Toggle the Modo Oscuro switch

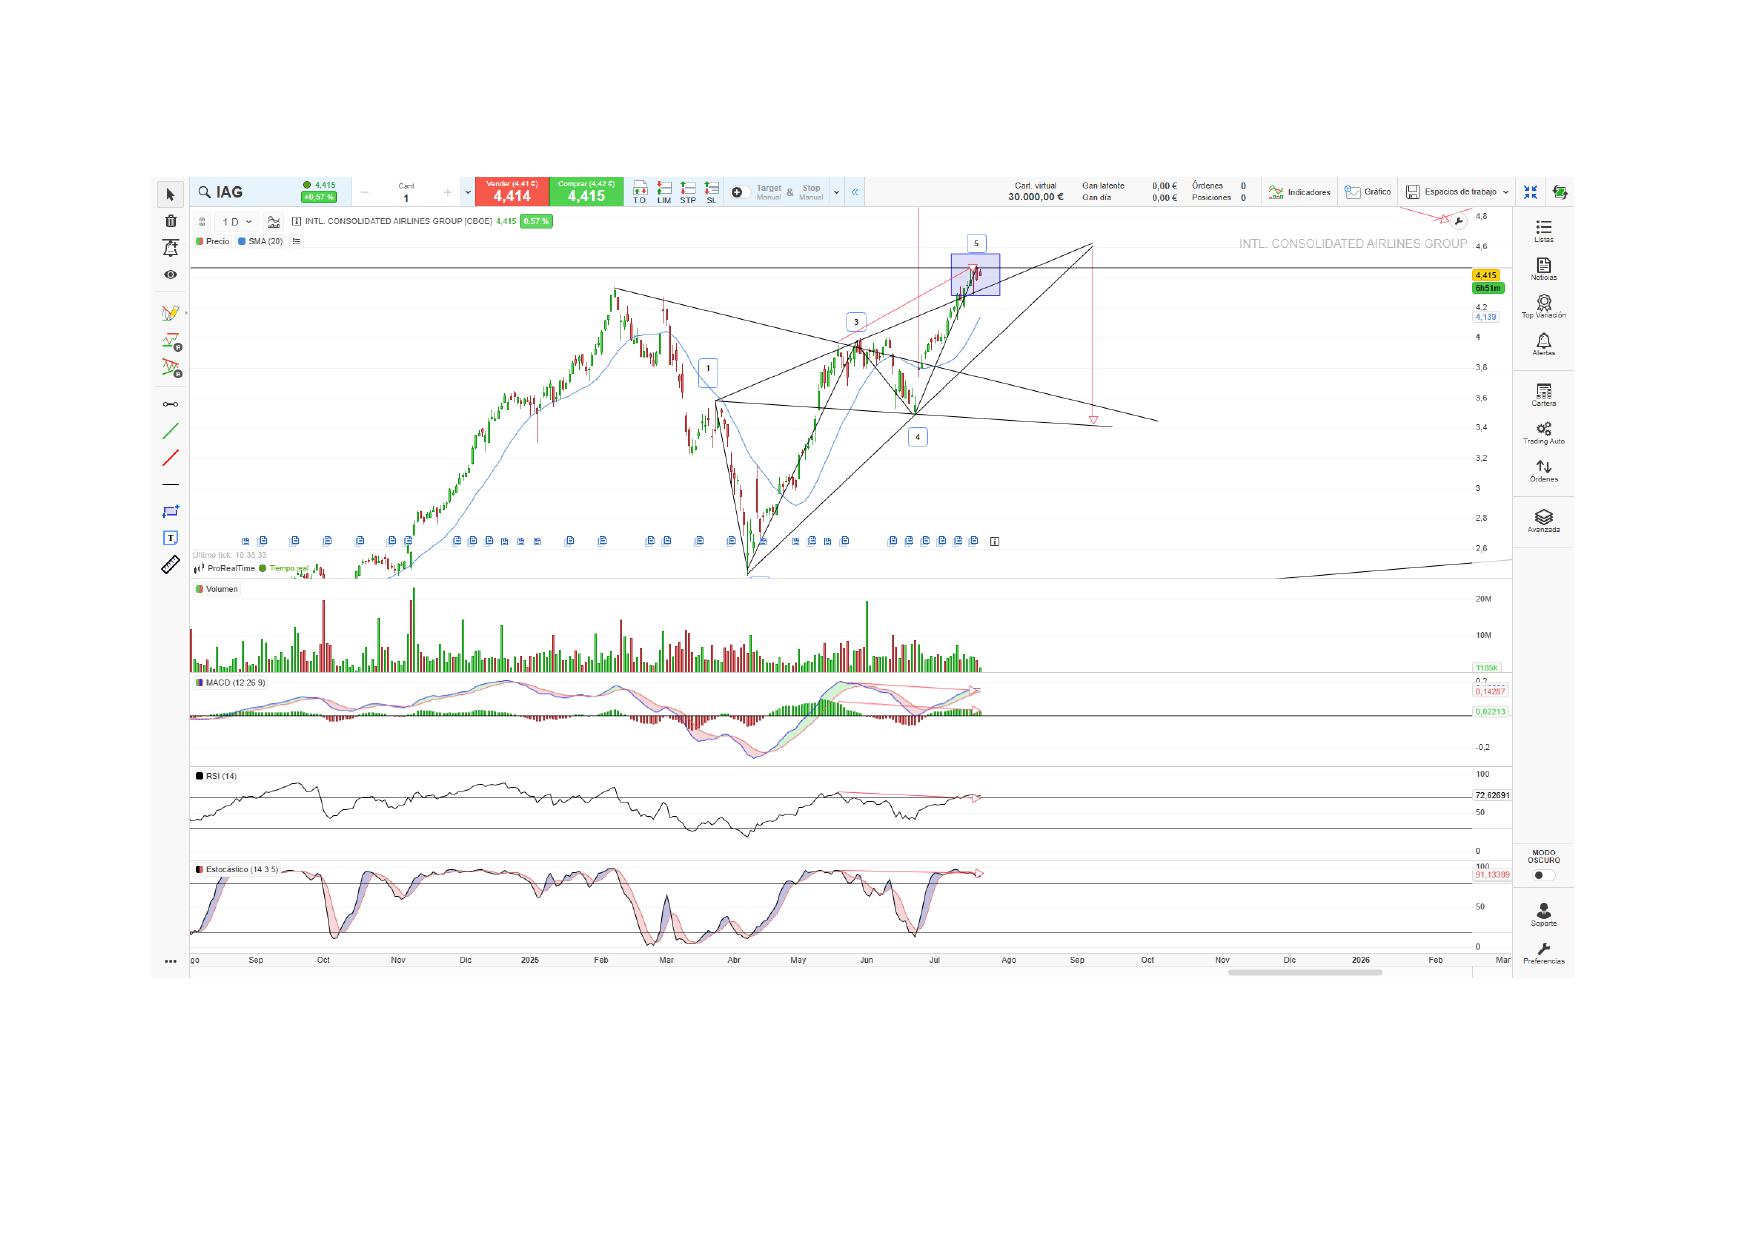1543,875
